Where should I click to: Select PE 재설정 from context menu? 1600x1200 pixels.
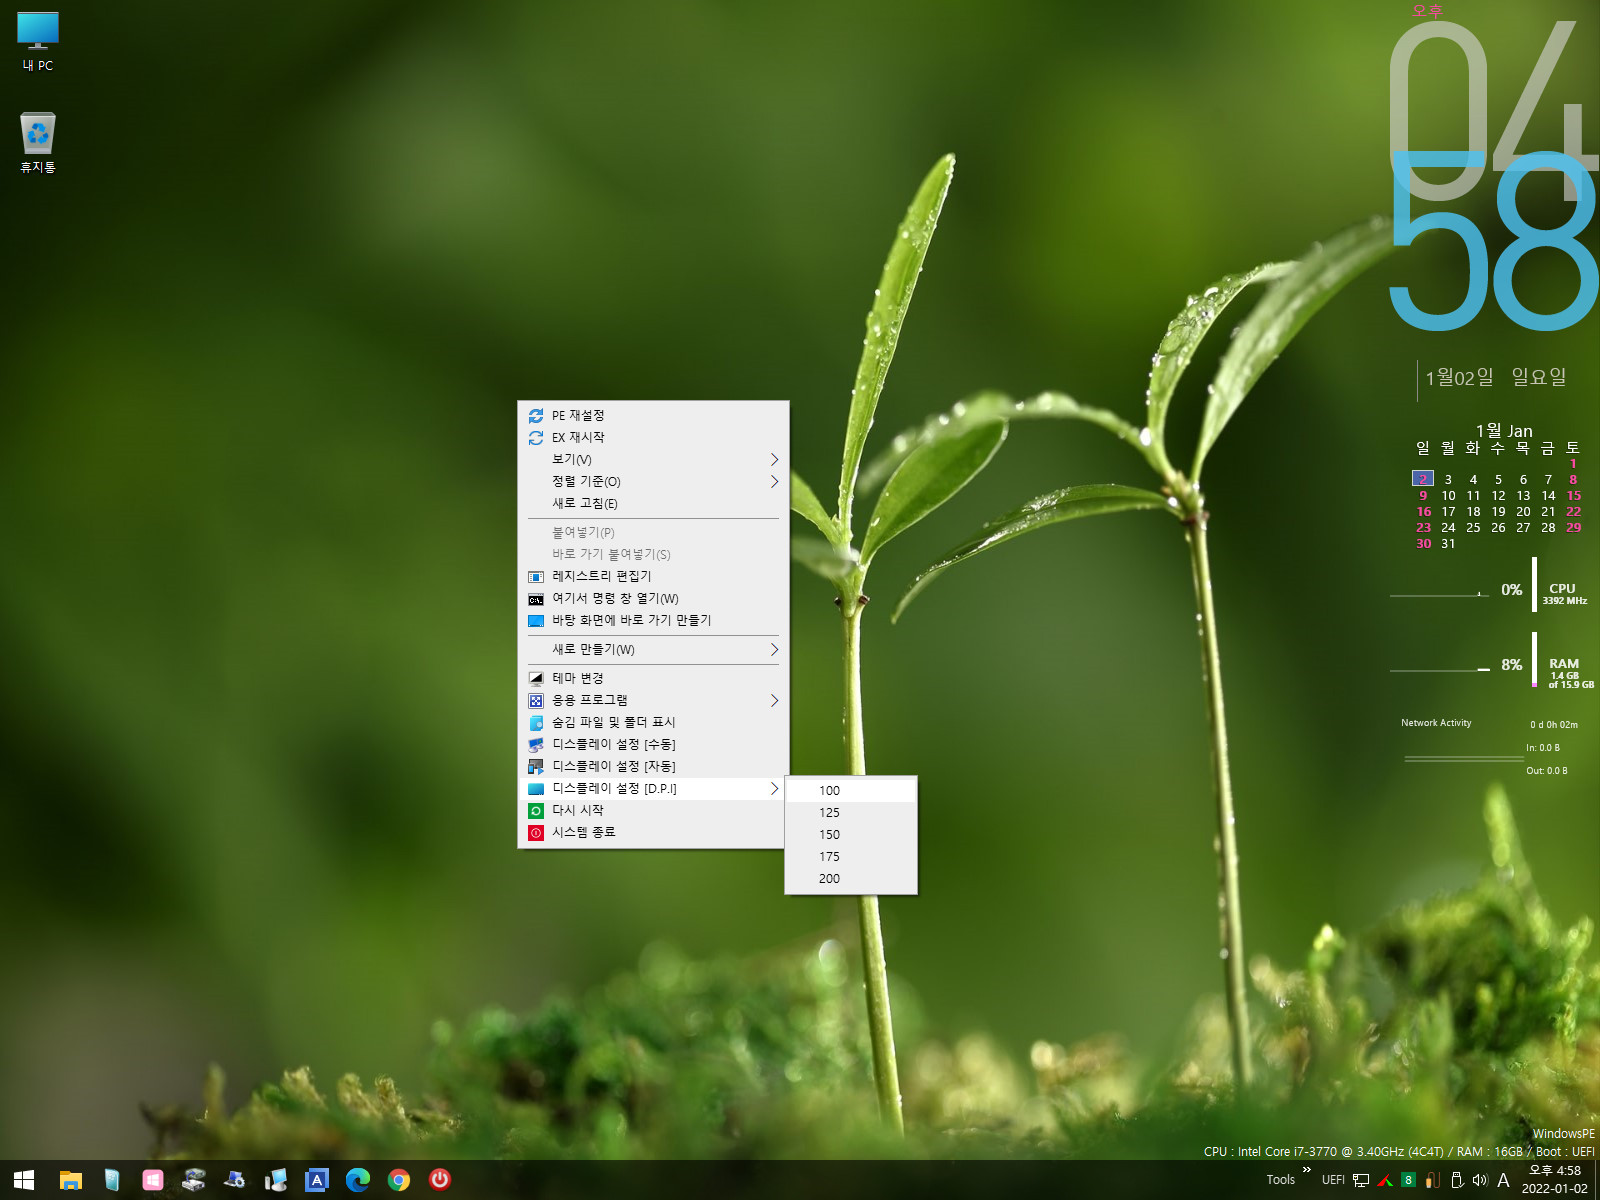point(653,415)
